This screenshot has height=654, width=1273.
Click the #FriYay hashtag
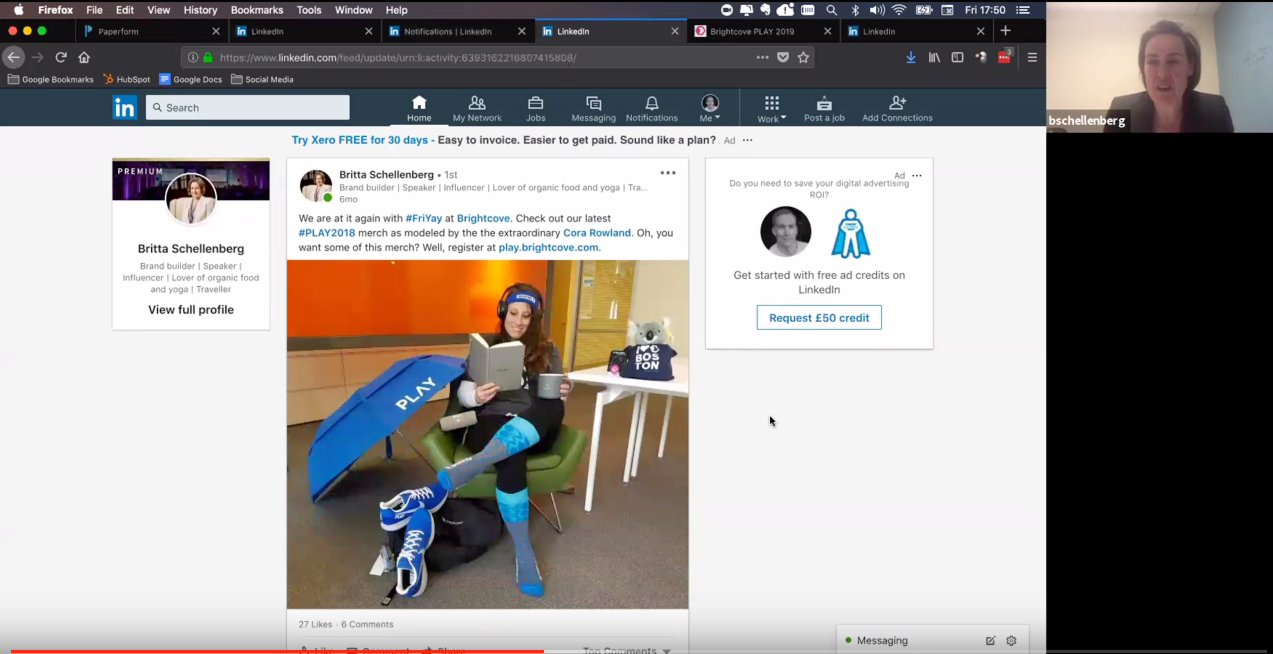pyautogui.click(x=424, y=218)
